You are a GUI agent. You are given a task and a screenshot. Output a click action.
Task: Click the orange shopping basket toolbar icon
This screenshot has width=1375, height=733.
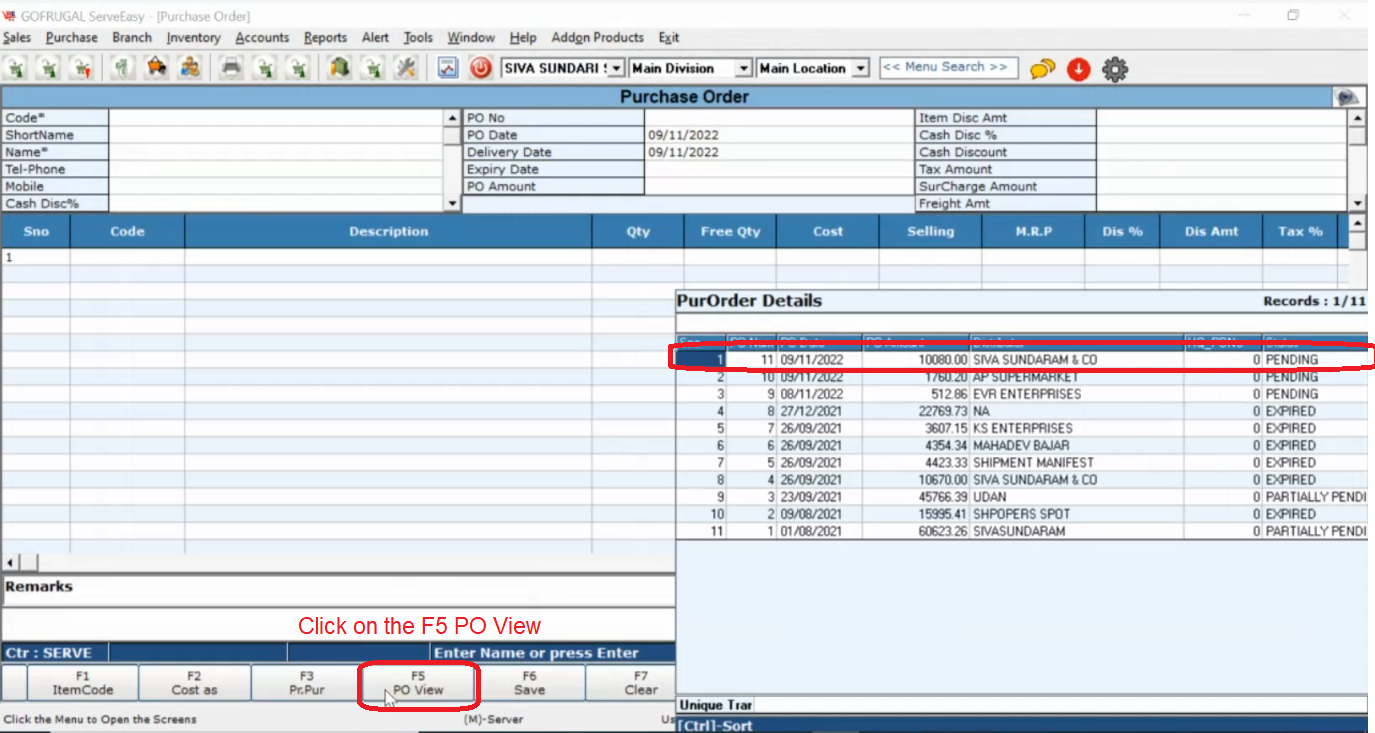coord(156,68)
